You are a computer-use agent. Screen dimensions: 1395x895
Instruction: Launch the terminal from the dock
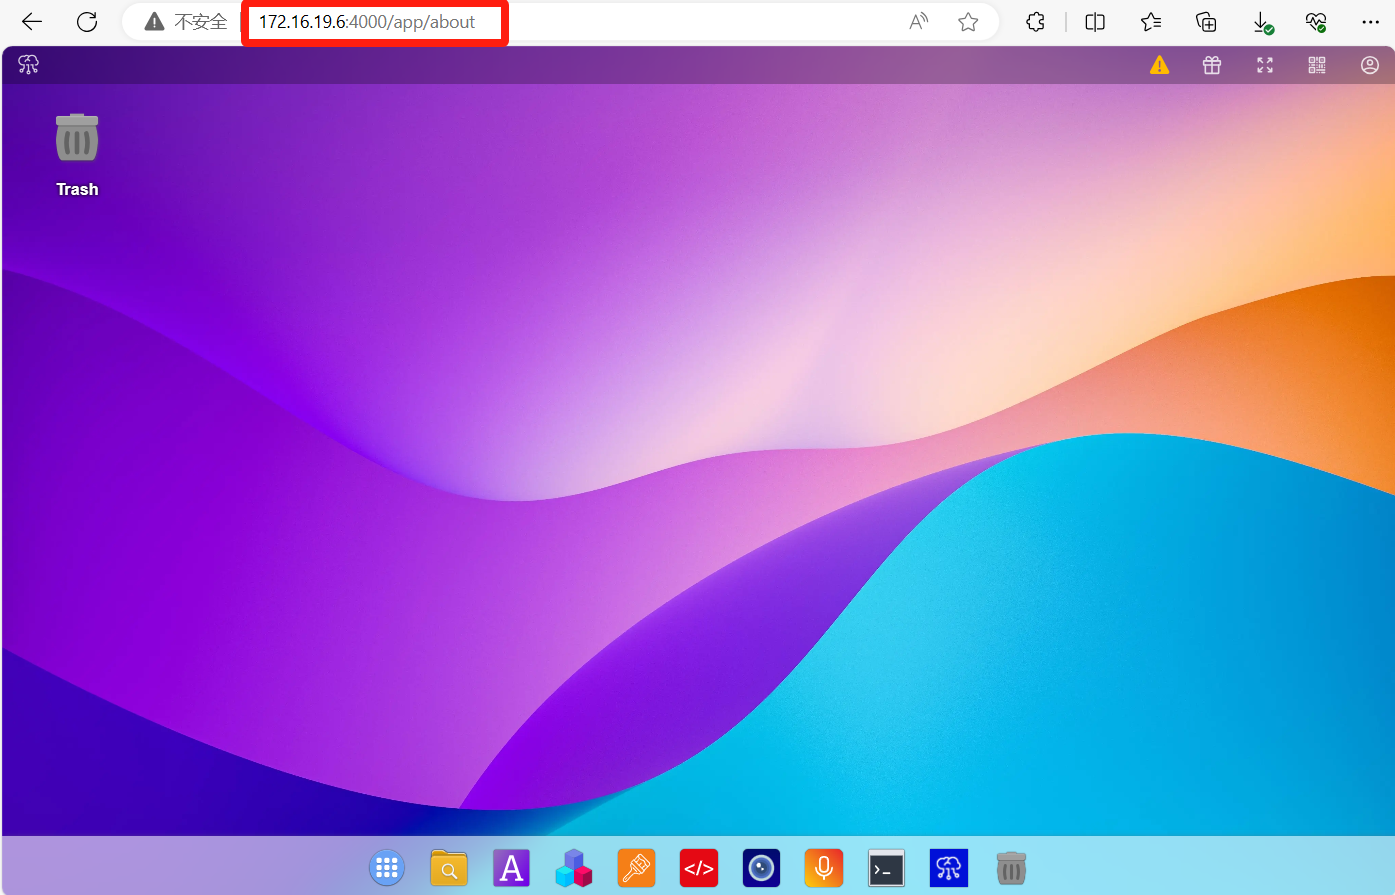(x=886, y=868)
